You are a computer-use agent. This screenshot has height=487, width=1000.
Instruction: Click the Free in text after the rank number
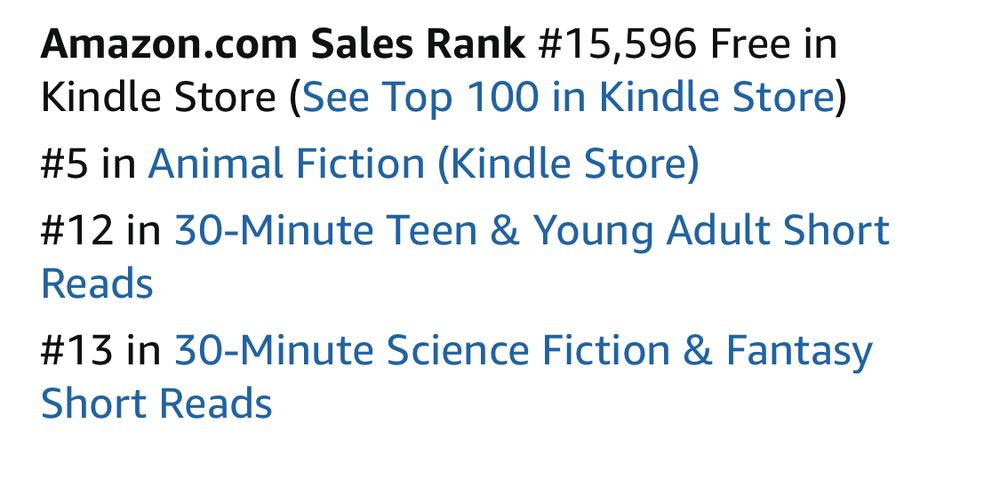coord(773,44)
